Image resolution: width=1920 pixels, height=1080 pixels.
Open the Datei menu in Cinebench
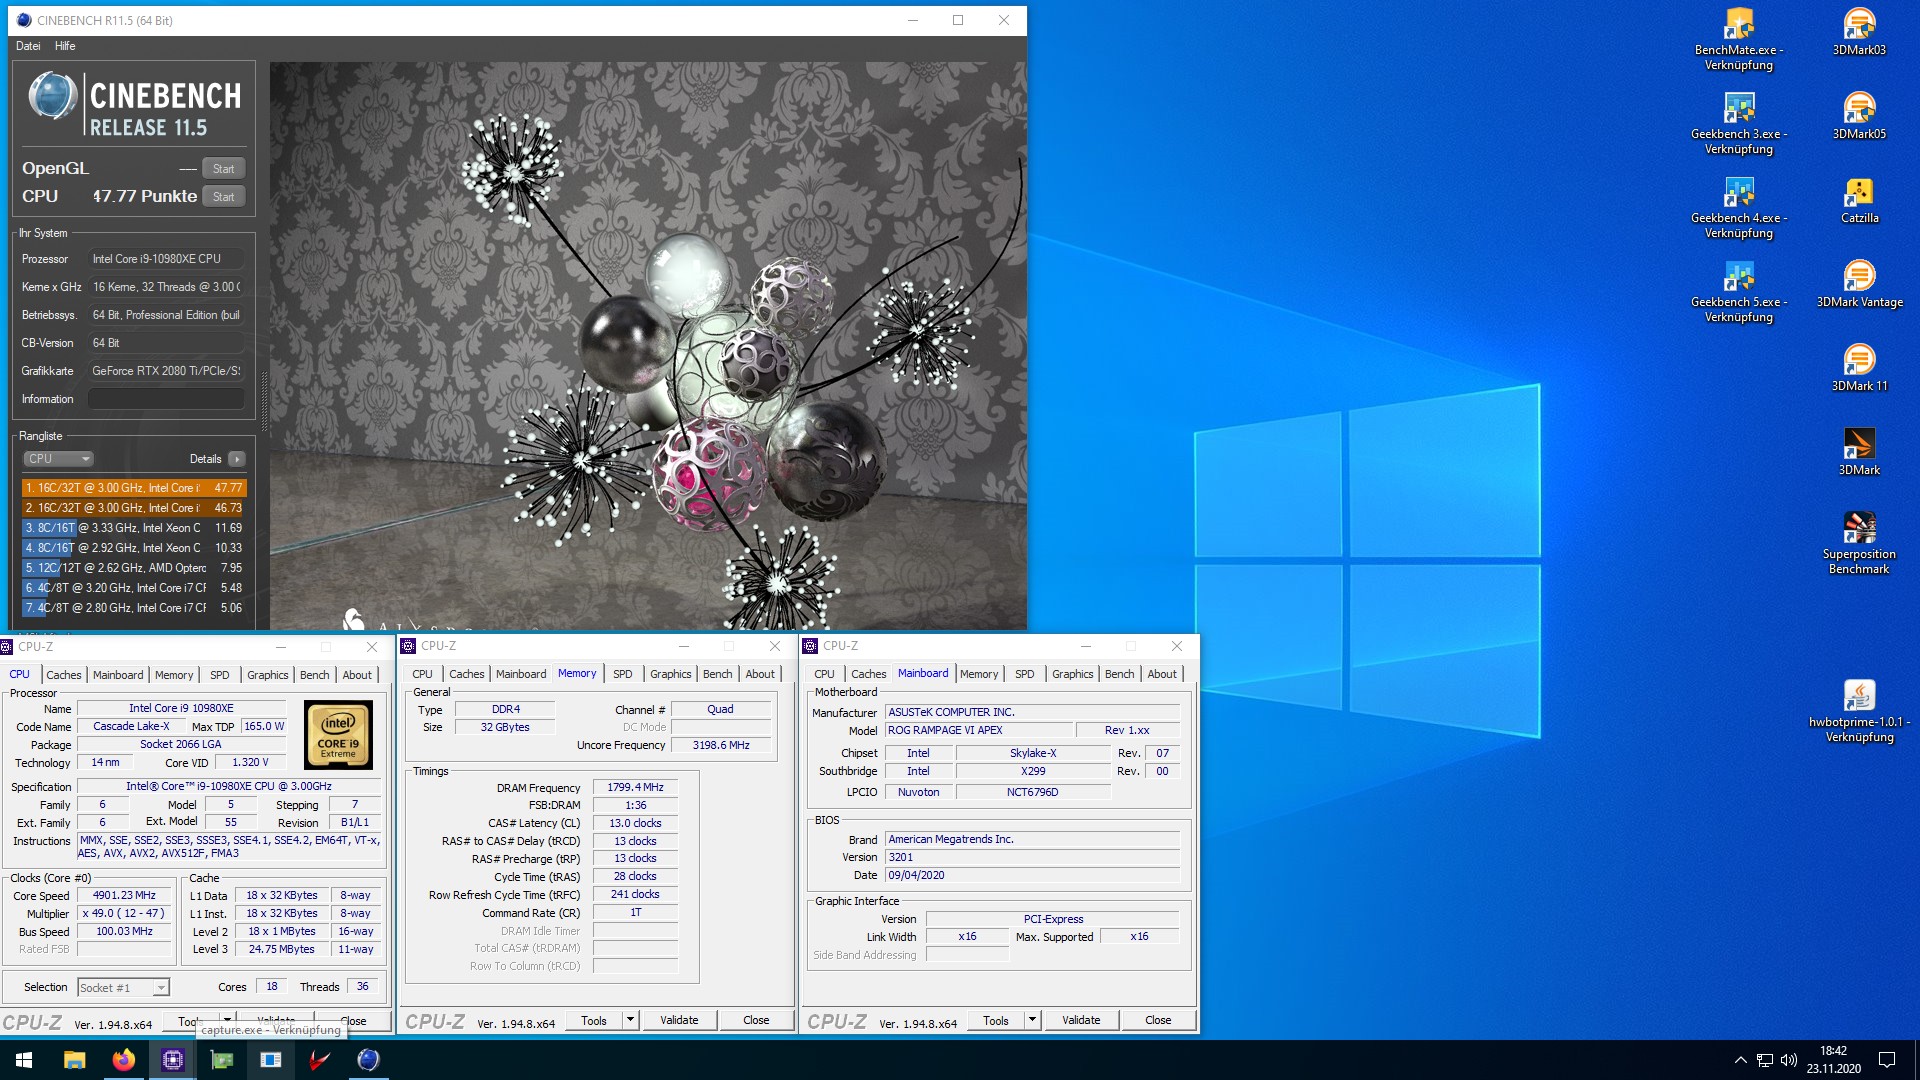coord(28,46)
